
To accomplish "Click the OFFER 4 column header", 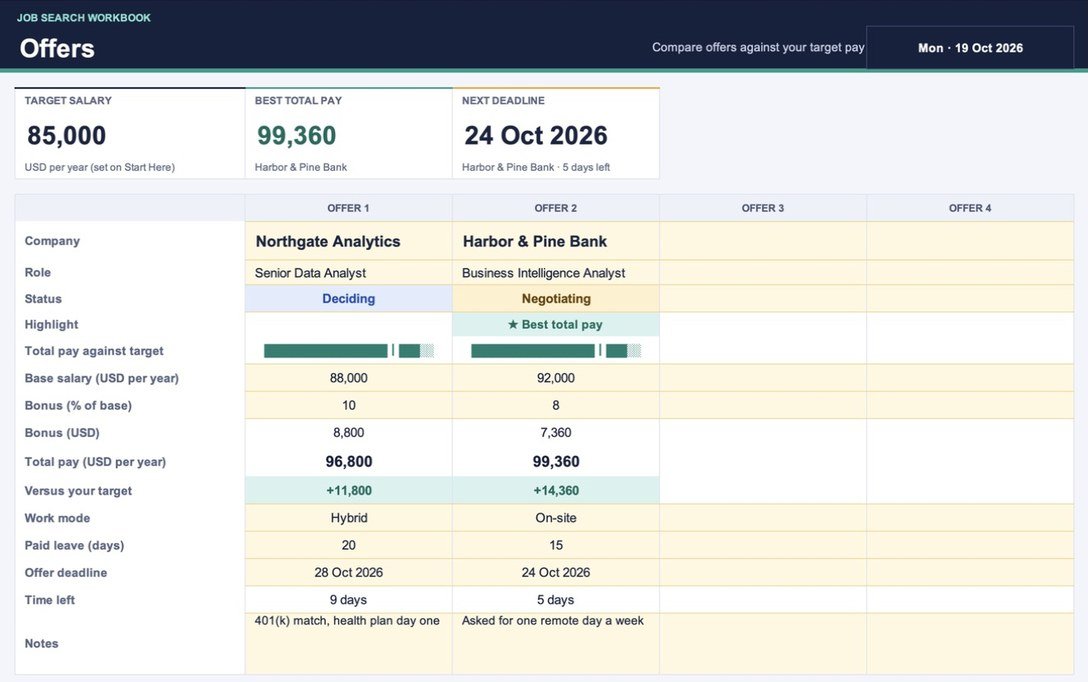I will pyautogui.click(x=970, y=208).
